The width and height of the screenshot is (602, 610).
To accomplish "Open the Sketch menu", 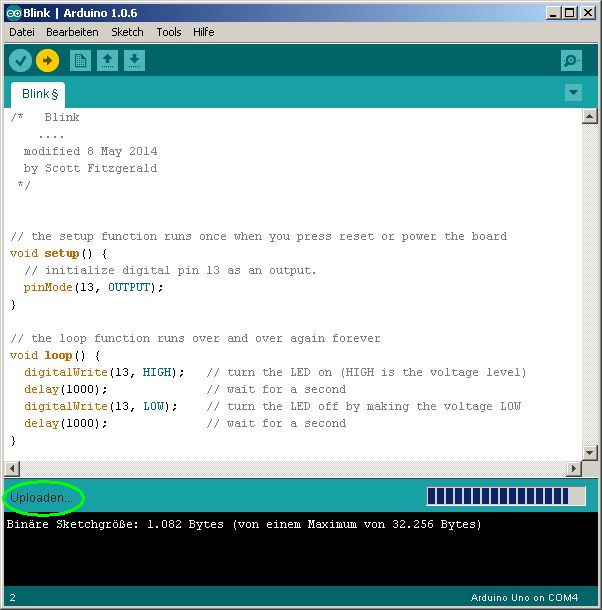I will click(127, 32).
